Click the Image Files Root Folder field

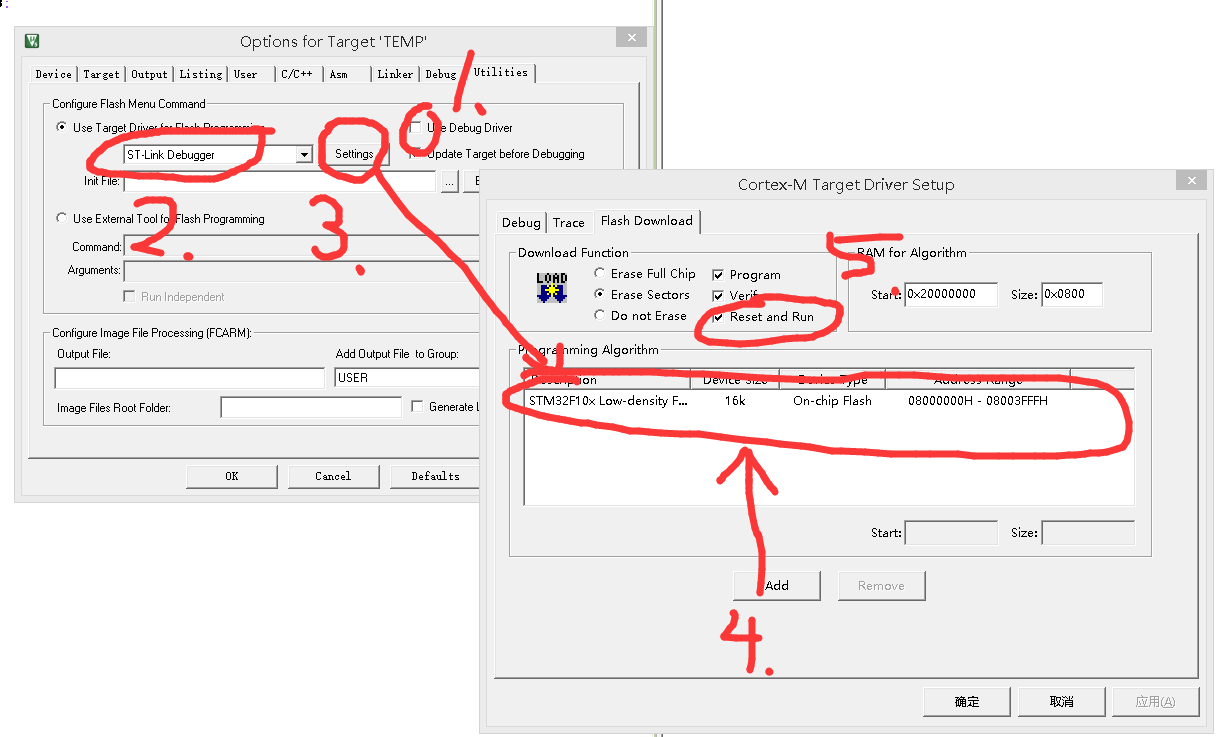pos(311,407)
